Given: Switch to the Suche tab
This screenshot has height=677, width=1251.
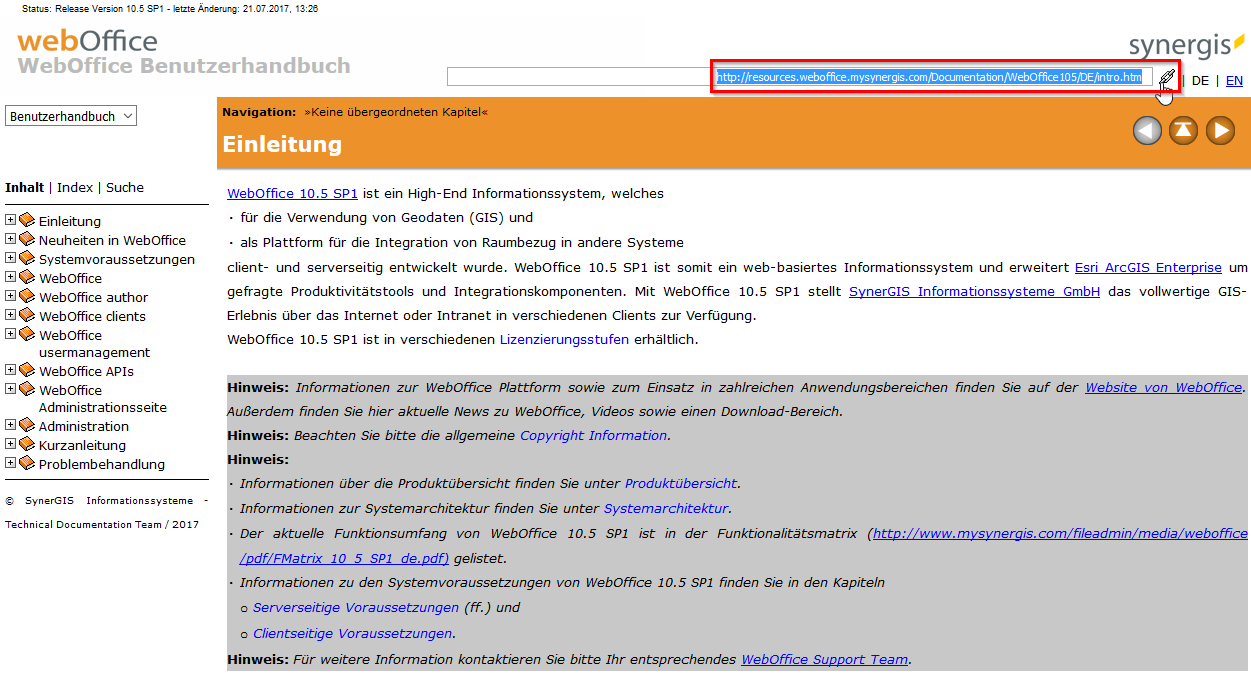Looking at the screenshot, I should click(x=125, y=187).
